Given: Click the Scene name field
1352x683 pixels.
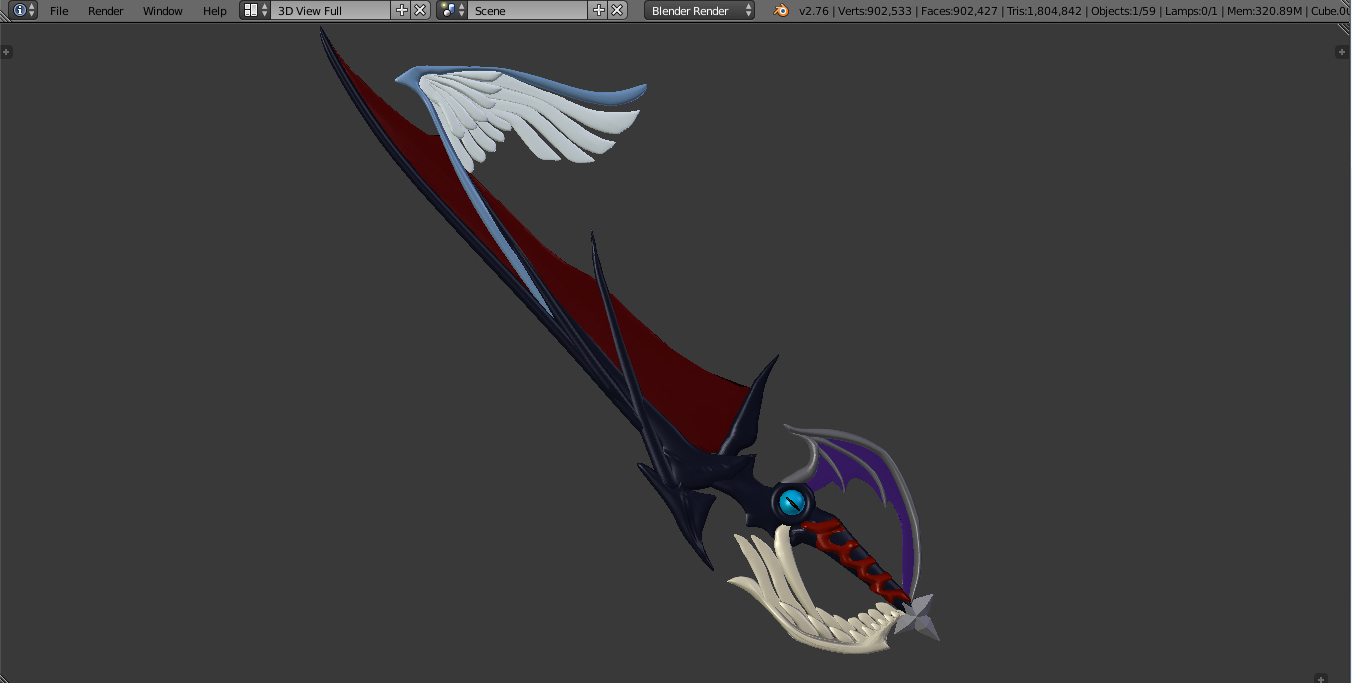Looking at the screenshot, I should pyautogui.click(x=528, y=10).
